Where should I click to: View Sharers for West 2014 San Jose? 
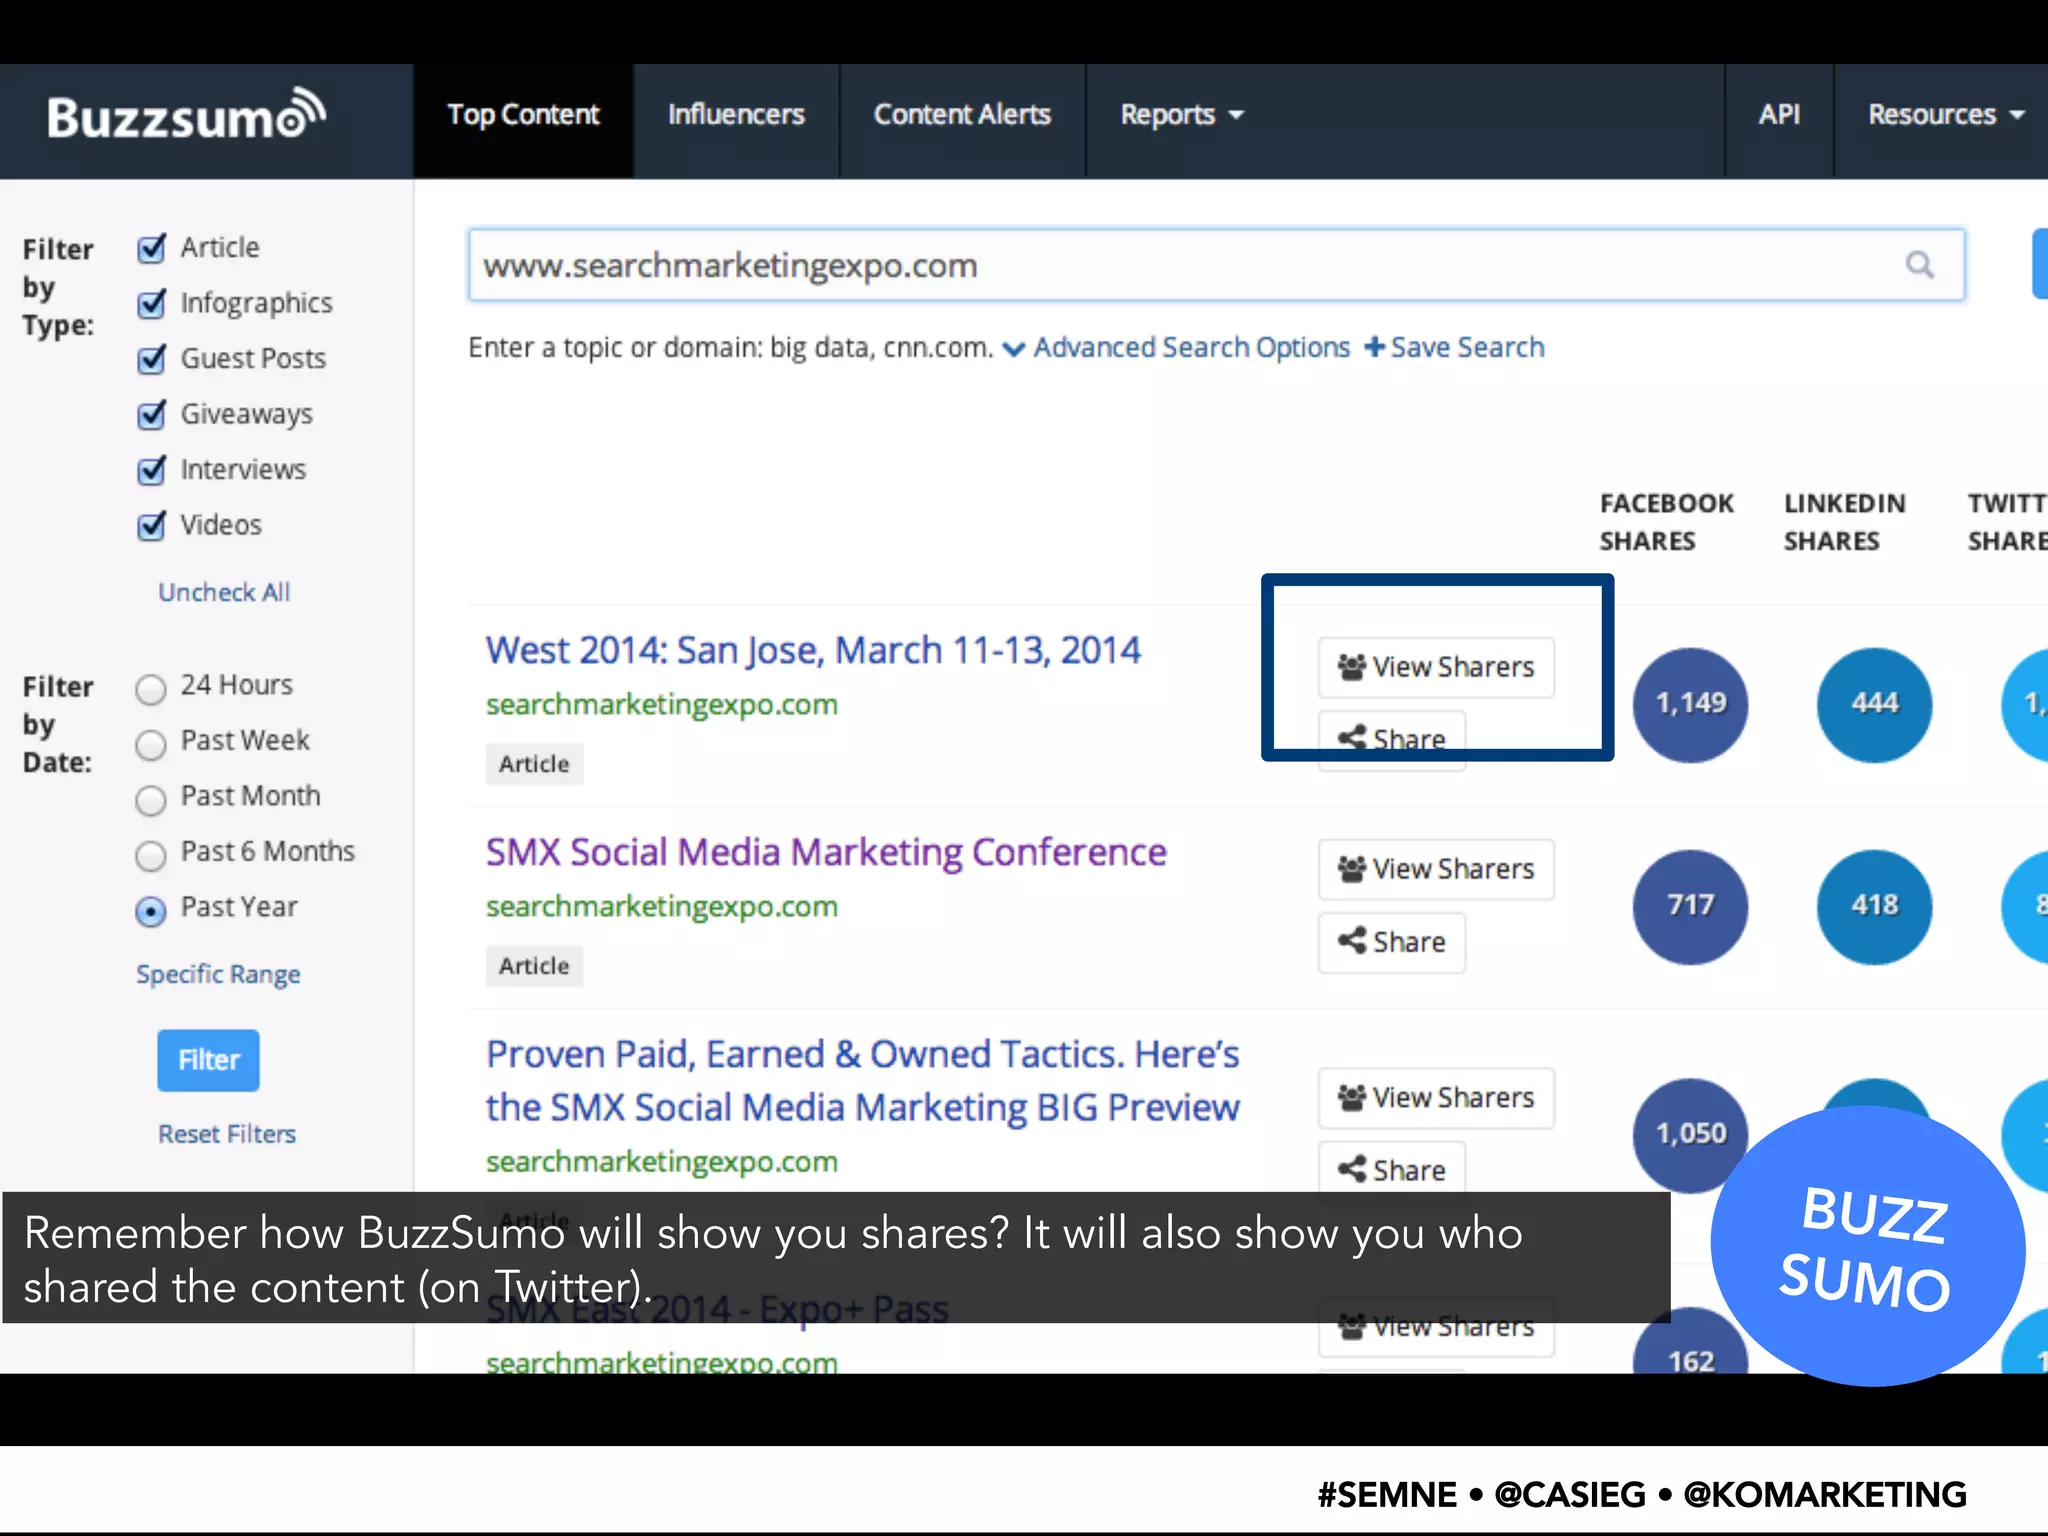pyautogui.click(x=1436, y=667)
